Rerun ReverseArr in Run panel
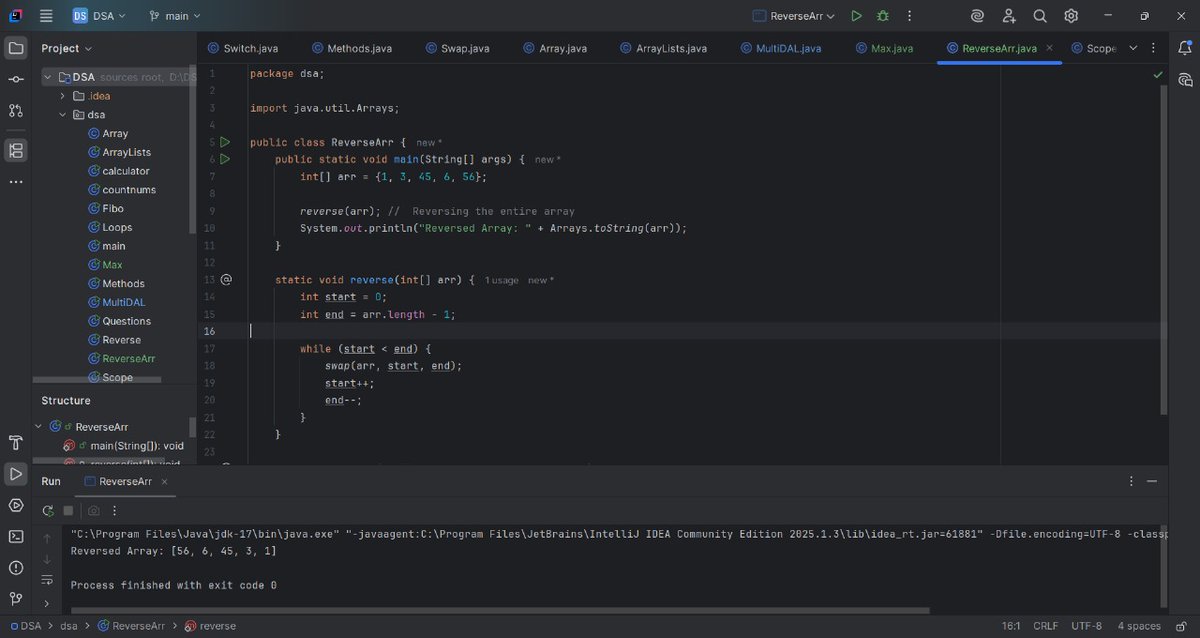This screenshot has height=638, width=1200. pyautogui.click(x=48, y=510)
